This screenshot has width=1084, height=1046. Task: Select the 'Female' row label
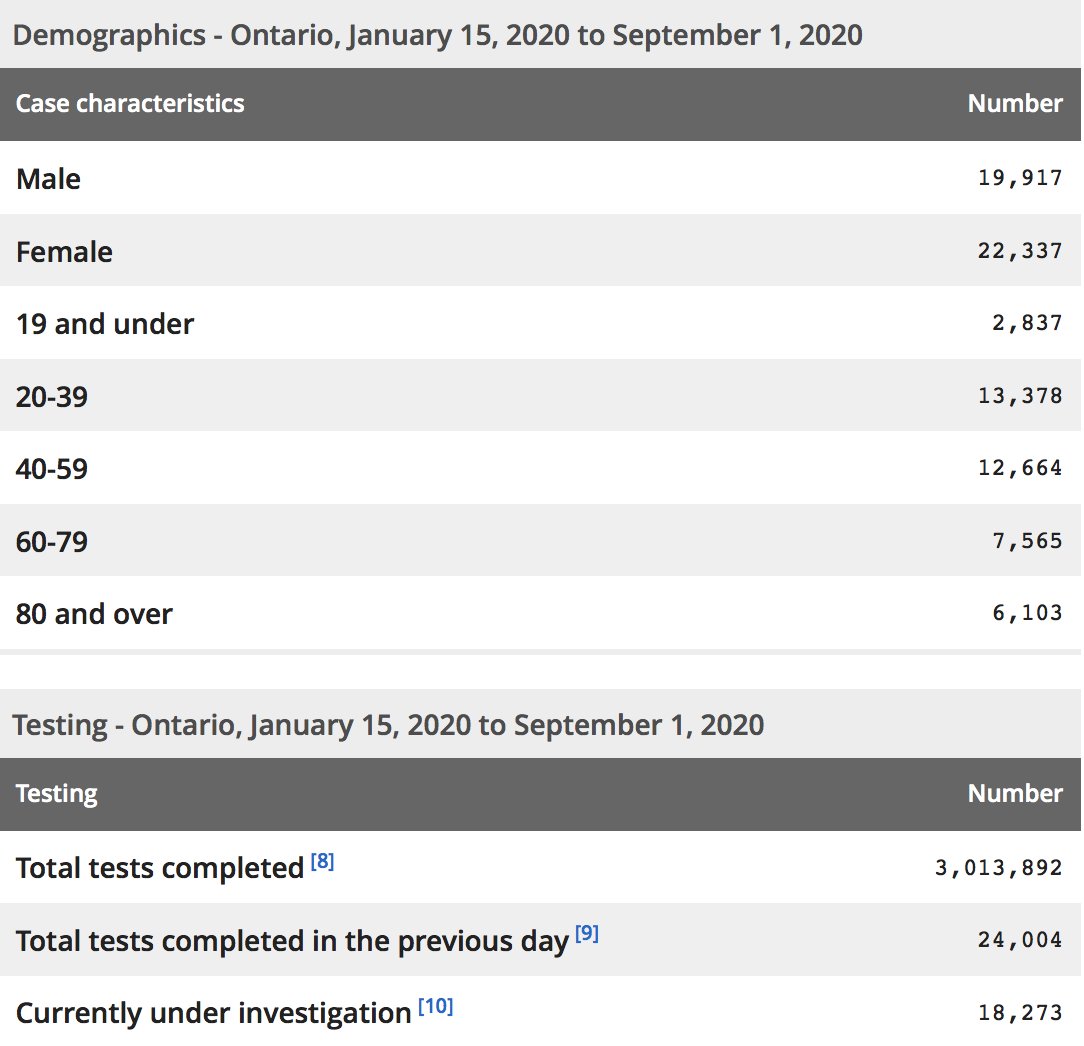[64, 252]
